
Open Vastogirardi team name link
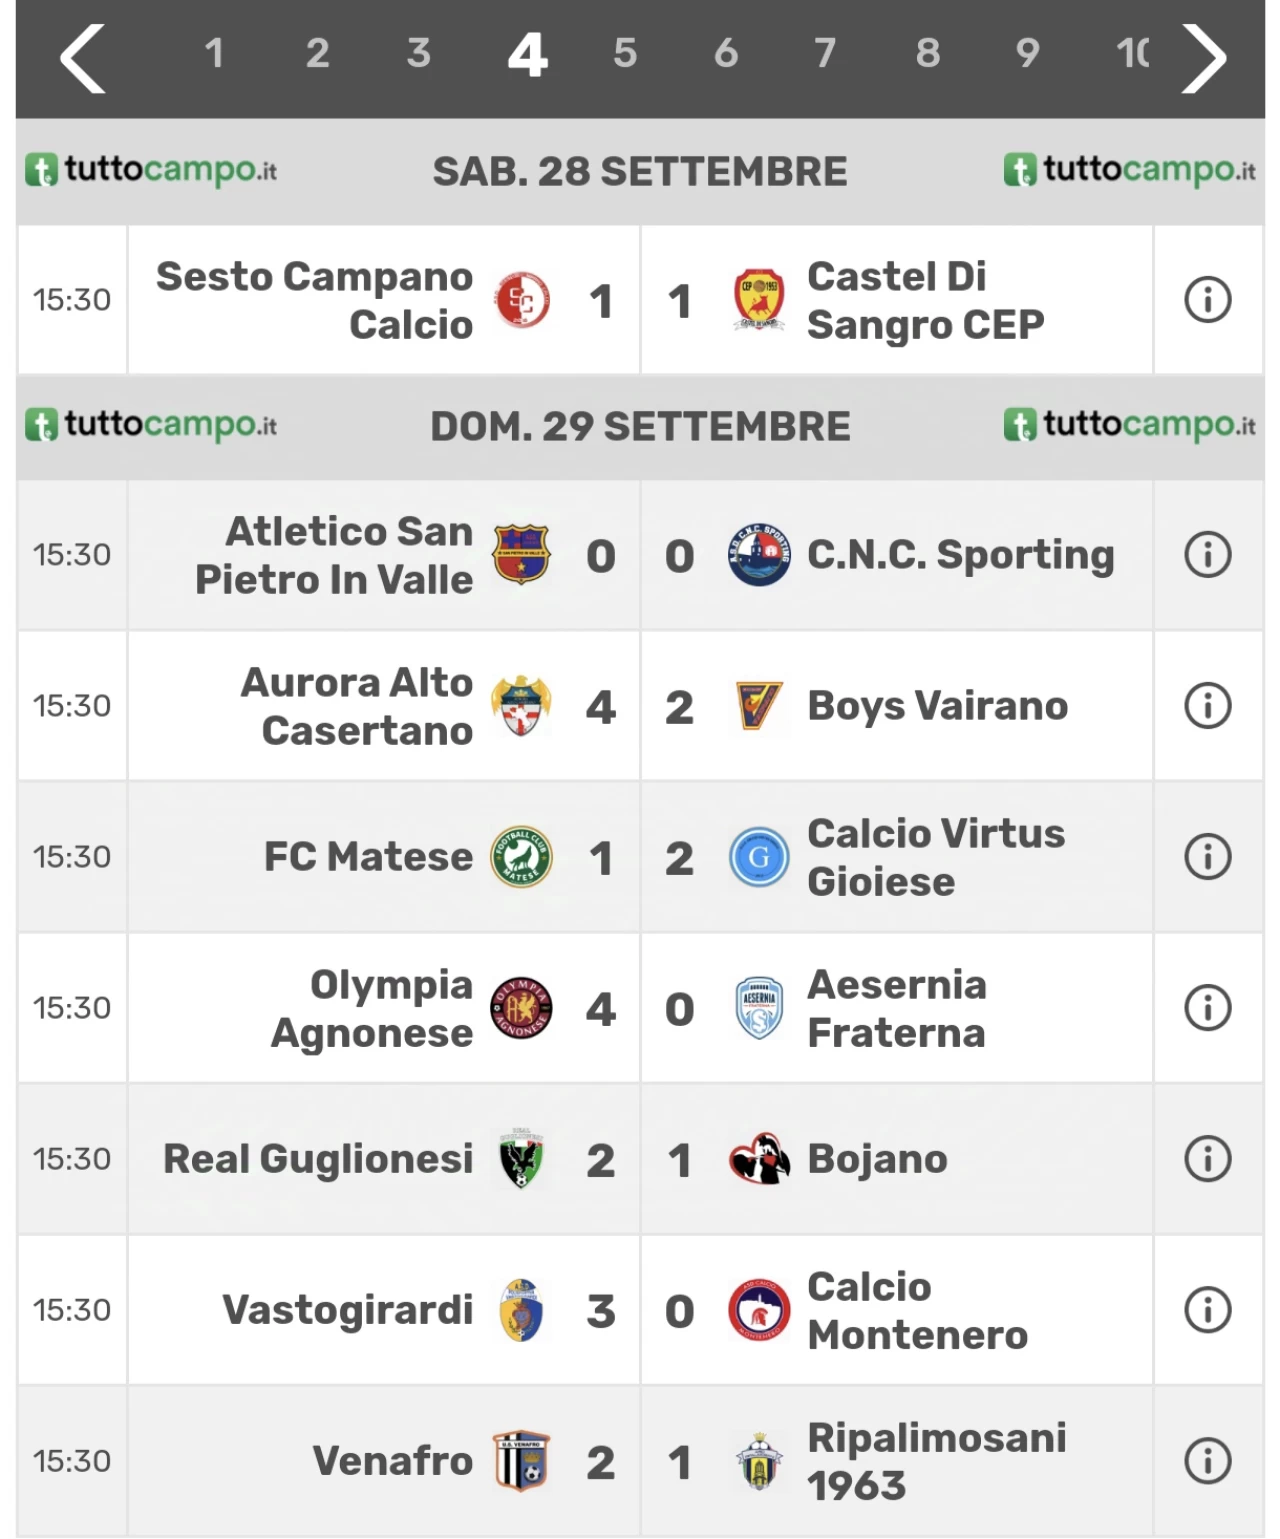pyautogui.click(x=347, y=1310)
